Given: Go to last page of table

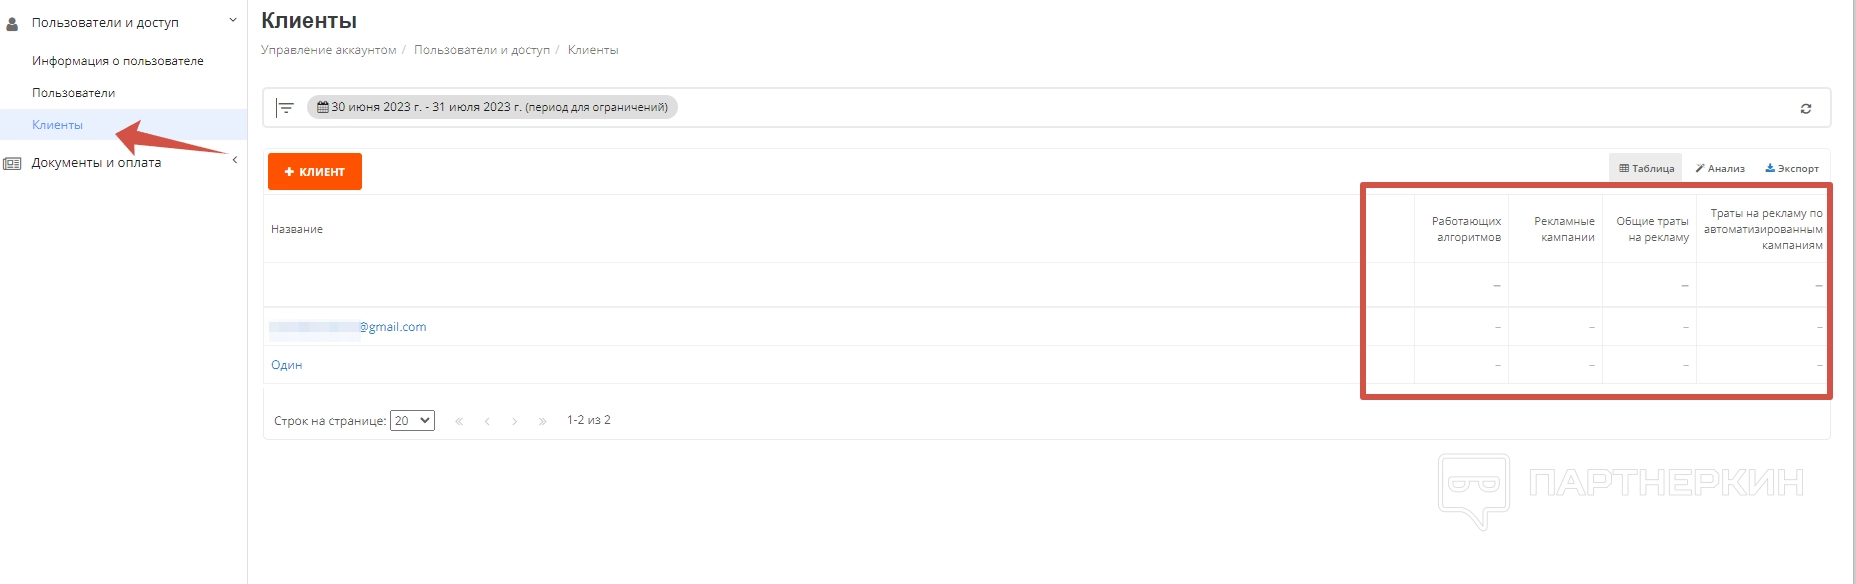Looking at the screenshot, I should coord(543,421).
